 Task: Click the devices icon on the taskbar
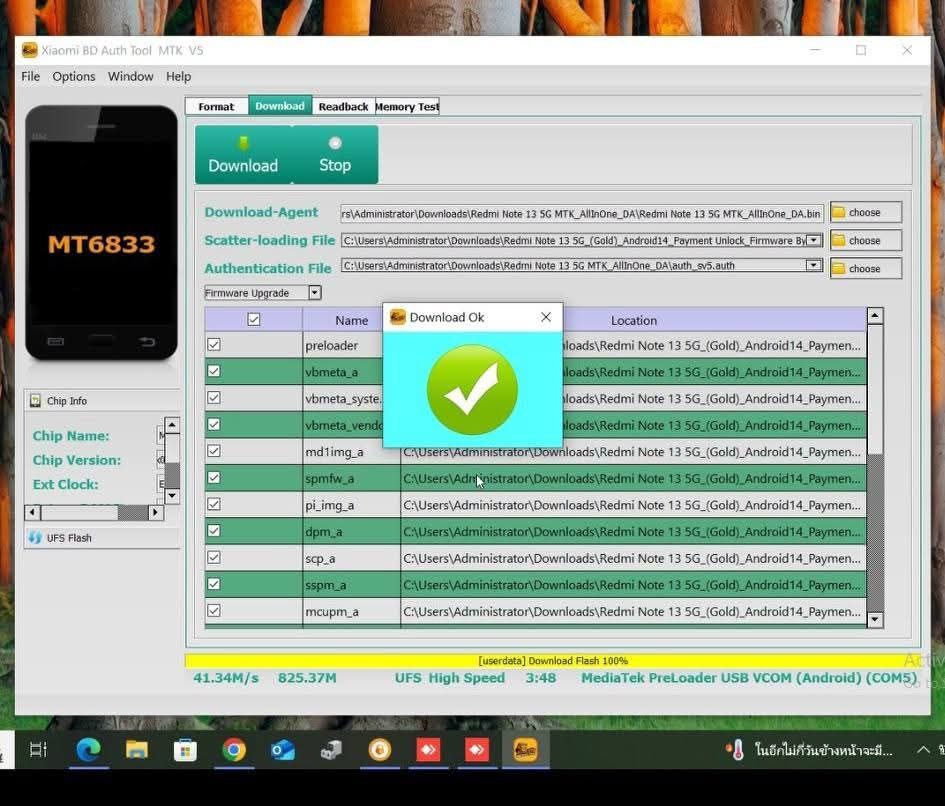pyautogui.click(x=331, y=750)
